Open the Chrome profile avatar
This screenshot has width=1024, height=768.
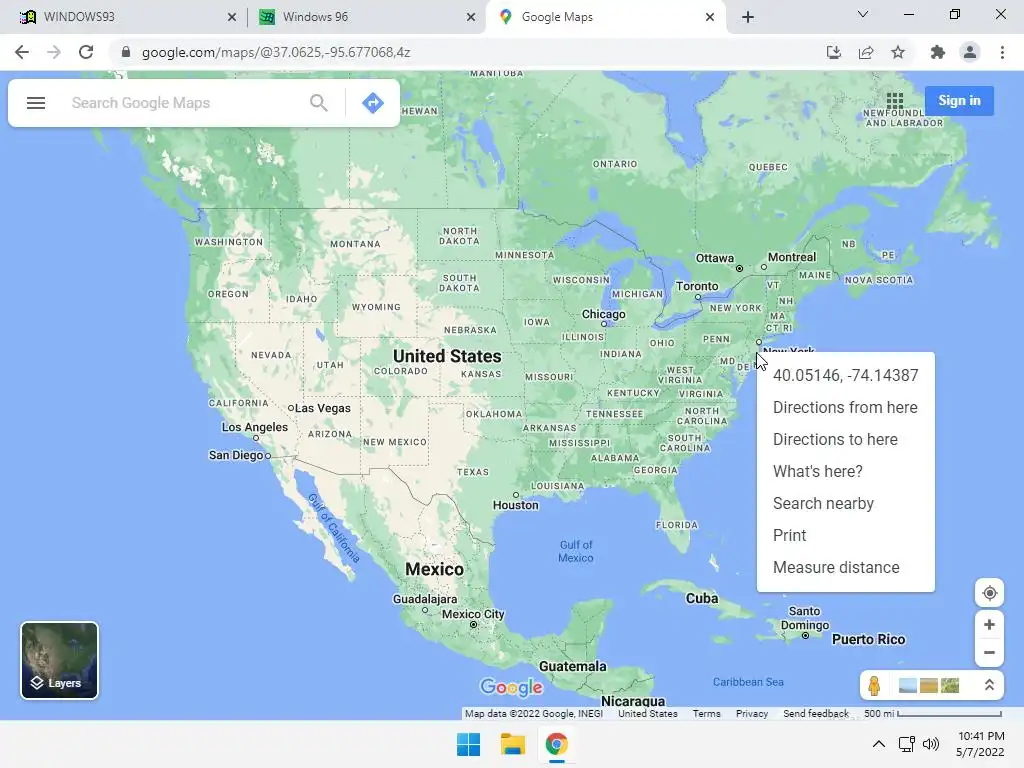click(x=970, y=52)
